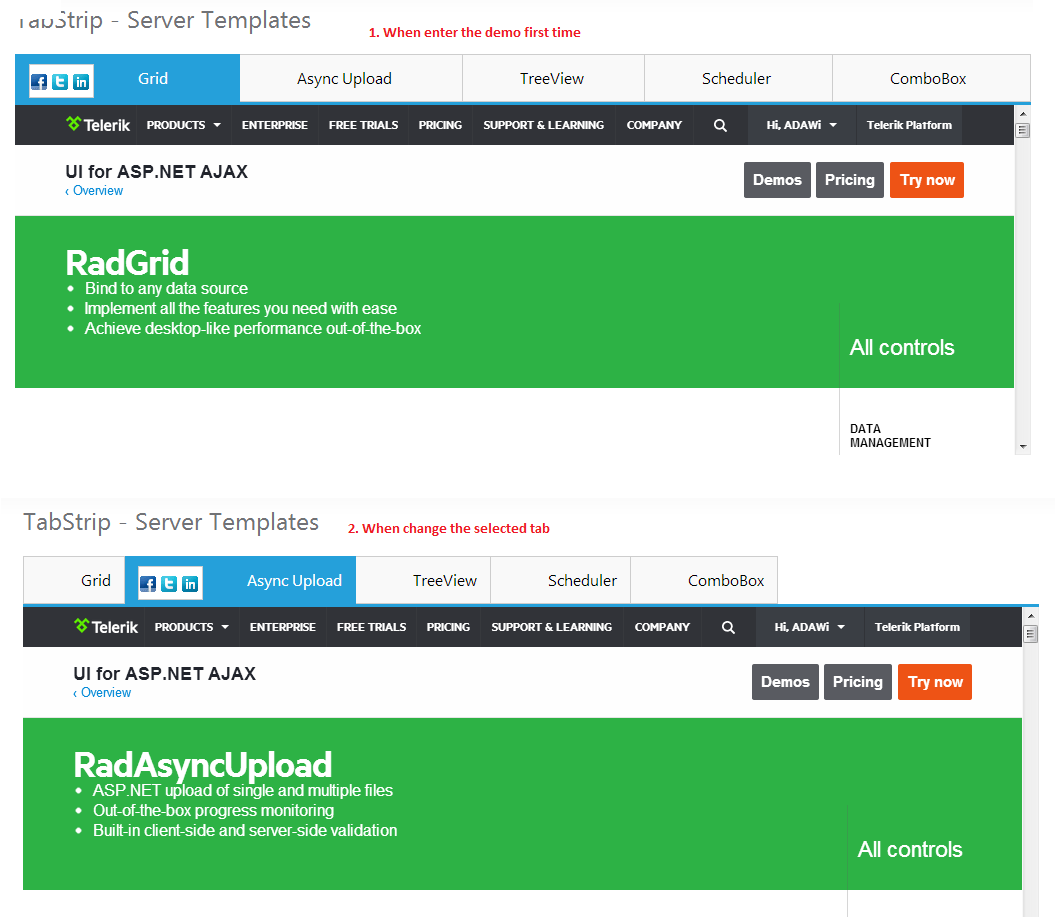
Task: Click 'Built-in client-side and server-side validation' bullet
Action: (245, 830)
